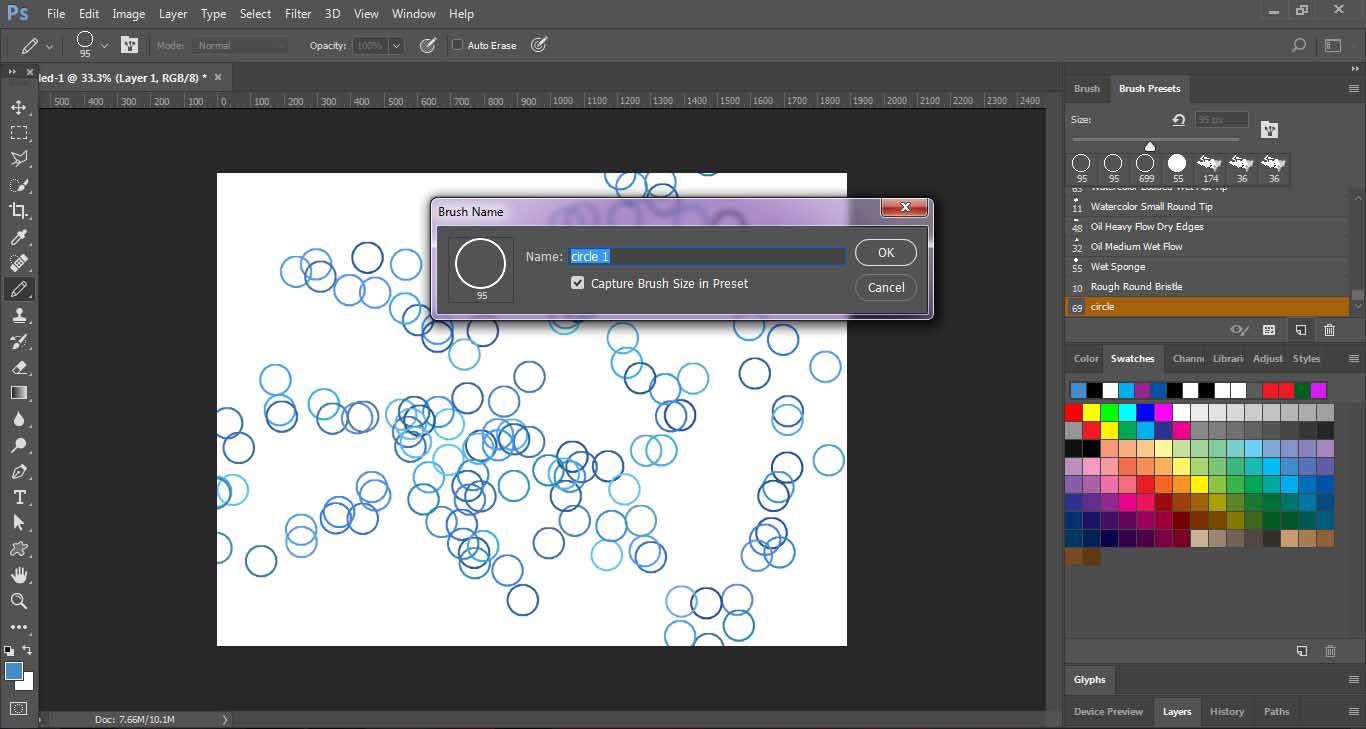Select the Quick Selection tool

pos(18,185)
